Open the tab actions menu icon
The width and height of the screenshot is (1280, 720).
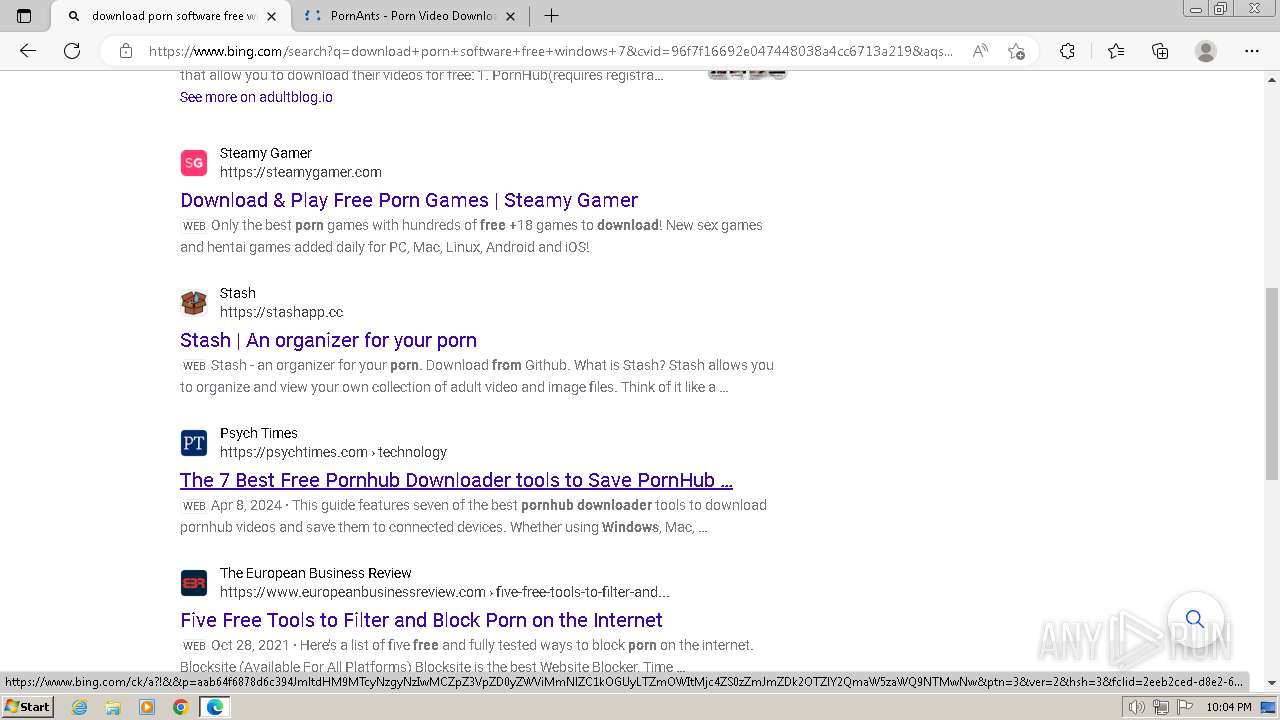tap(24, 16)
